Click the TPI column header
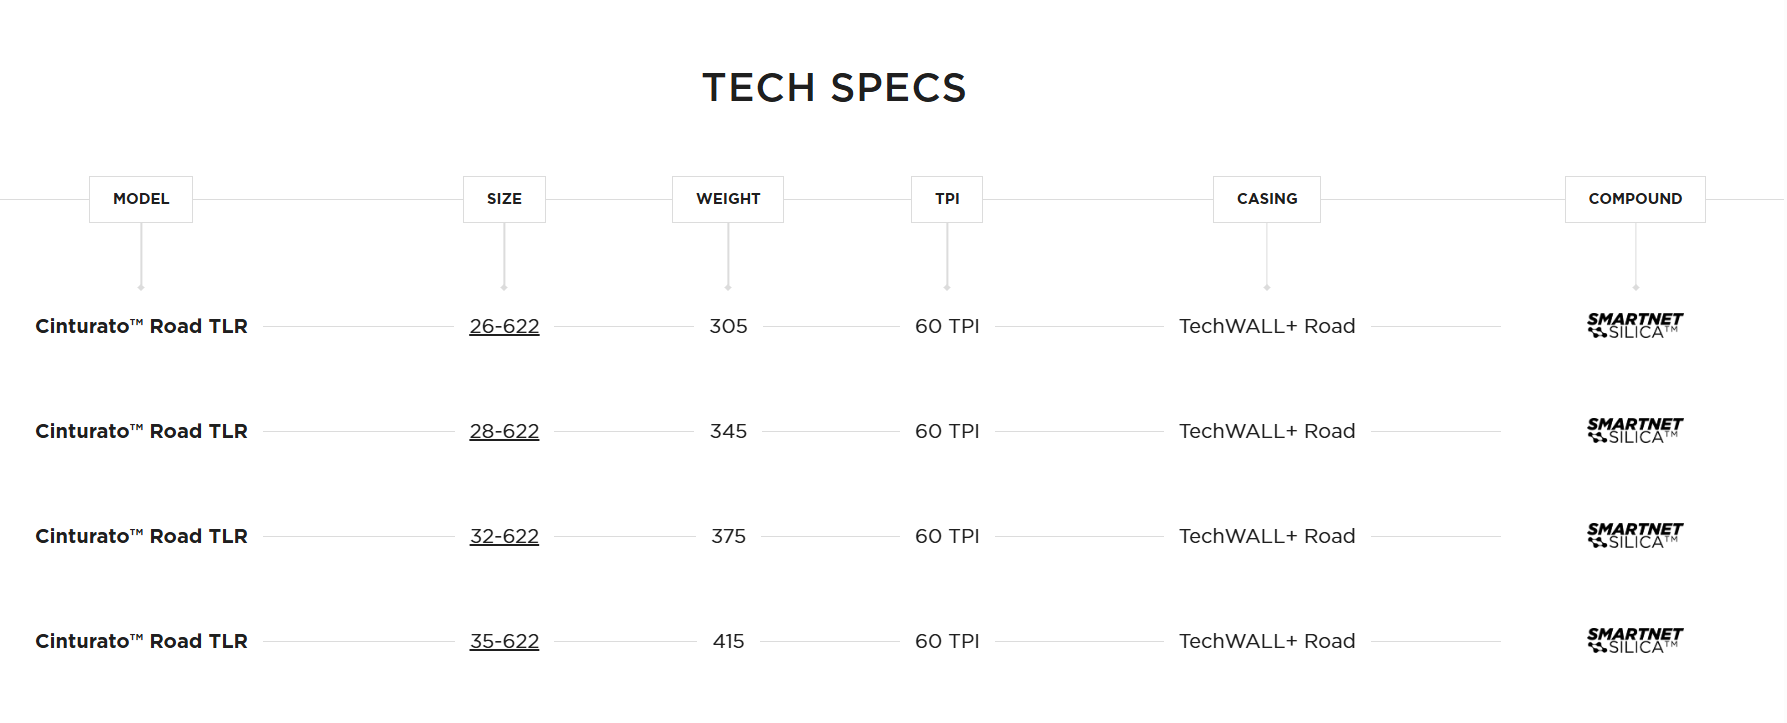Image resolution: width=1787 pixels, height=723 pixels. coord(947,199)
